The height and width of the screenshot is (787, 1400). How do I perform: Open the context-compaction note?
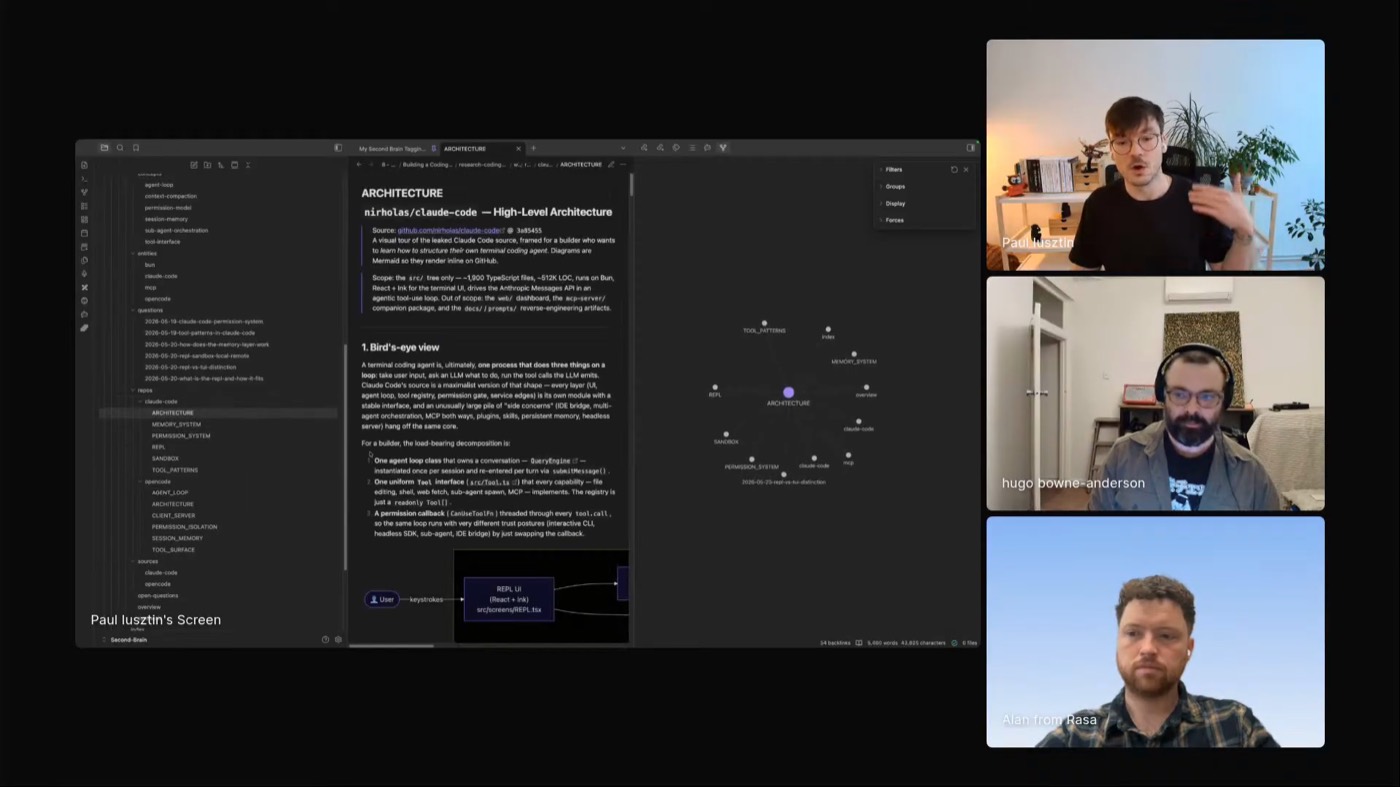coord(170,196)
